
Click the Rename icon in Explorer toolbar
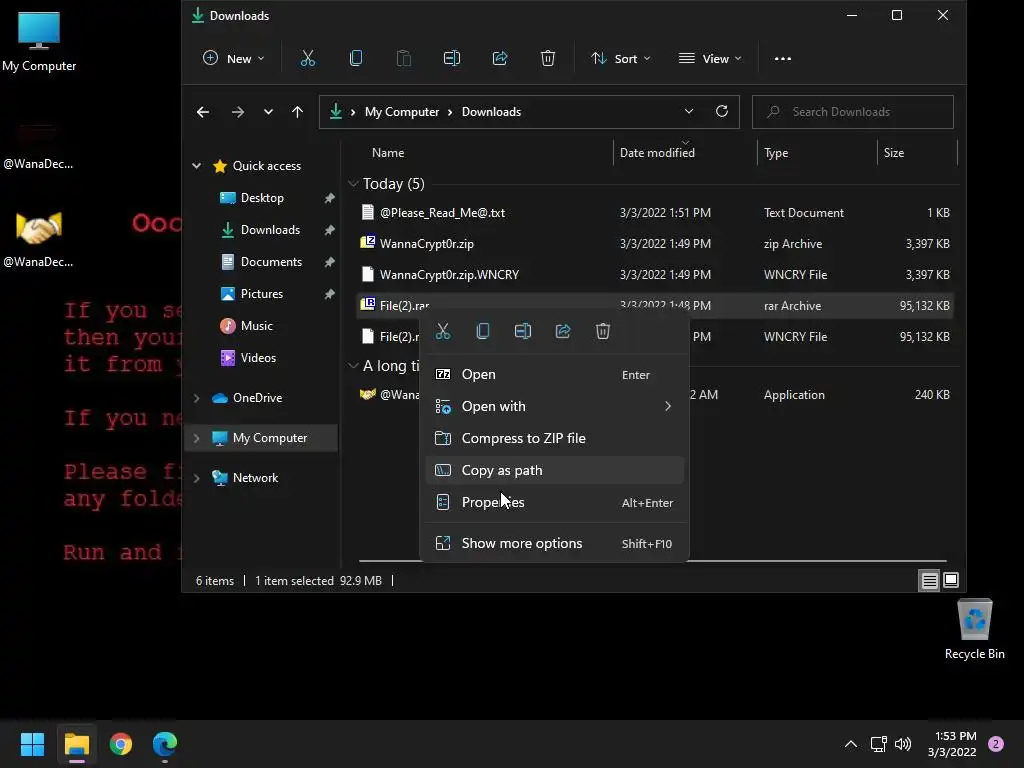452,59
